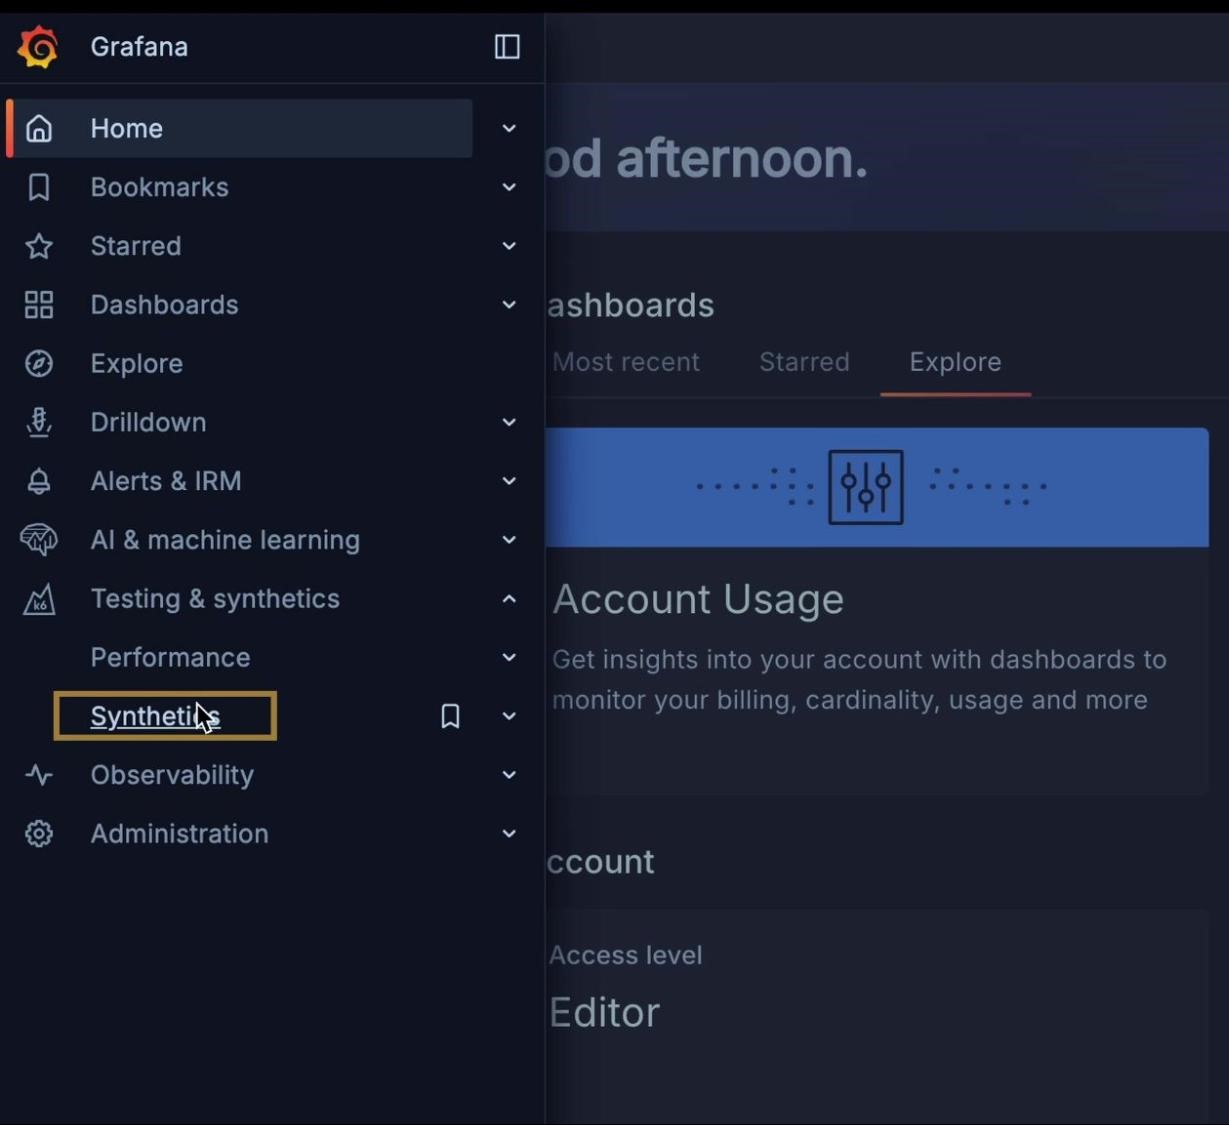Click the AI & machine learning icon

pyautogui.click(x=39, y=540)
